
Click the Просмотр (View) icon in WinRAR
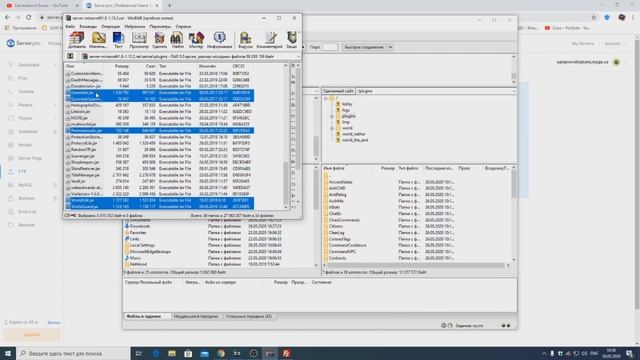pos(139,40)
